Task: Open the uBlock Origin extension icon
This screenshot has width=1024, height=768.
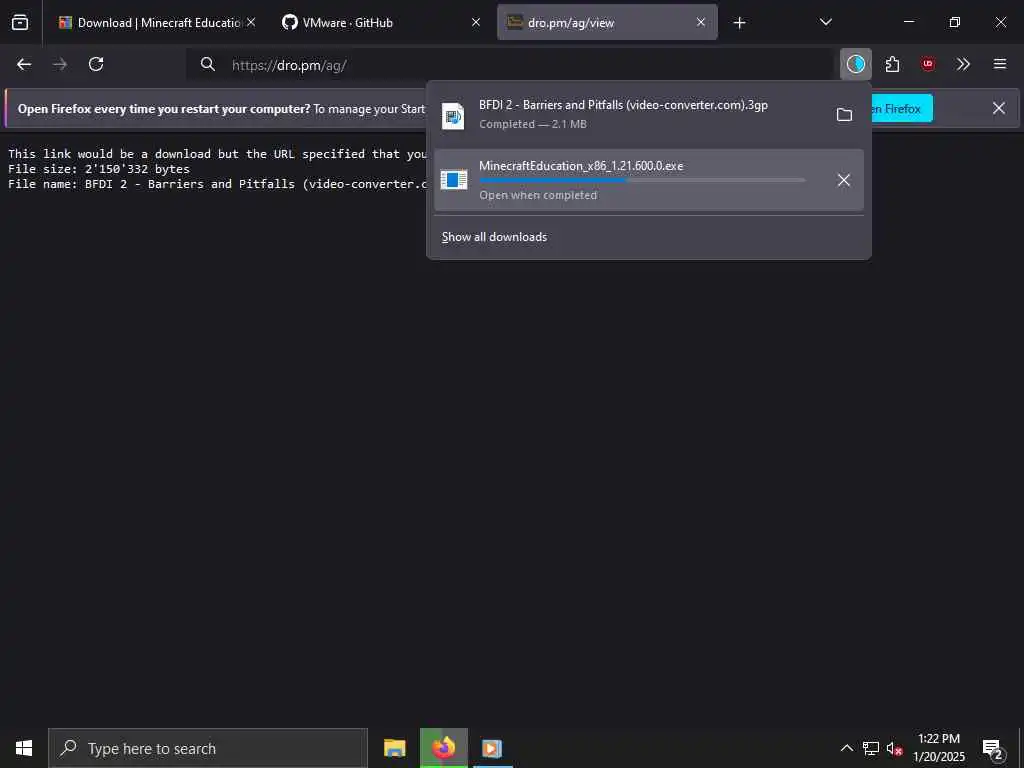Action: coord(927,64)
